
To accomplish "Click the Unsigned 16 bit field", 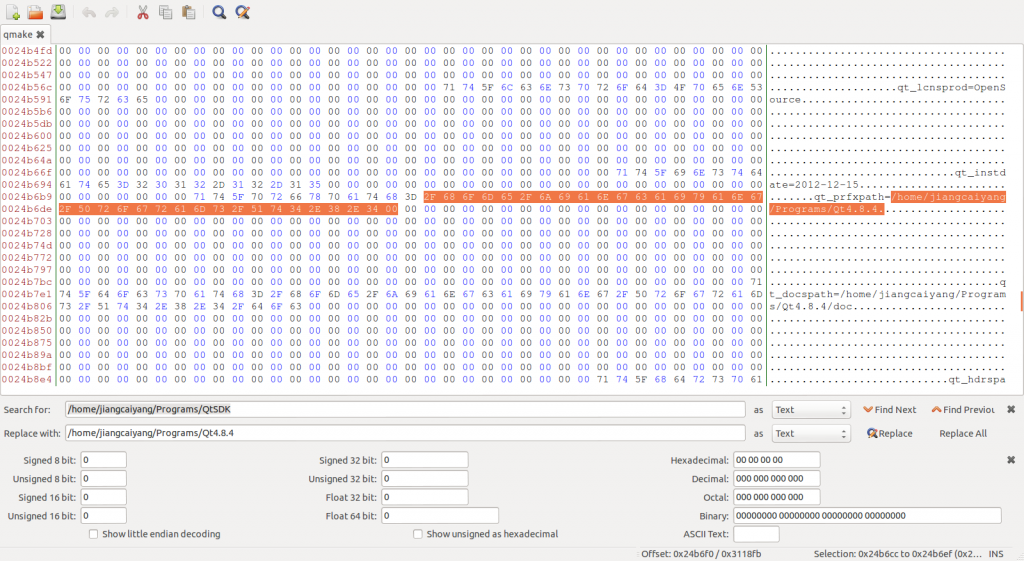I will 103,516.
